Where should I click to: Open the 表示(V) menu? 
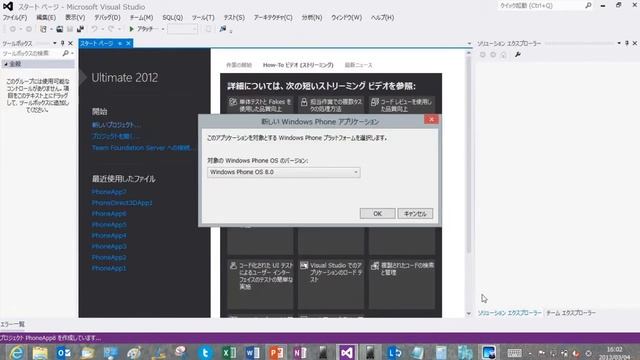pos(75,18)
